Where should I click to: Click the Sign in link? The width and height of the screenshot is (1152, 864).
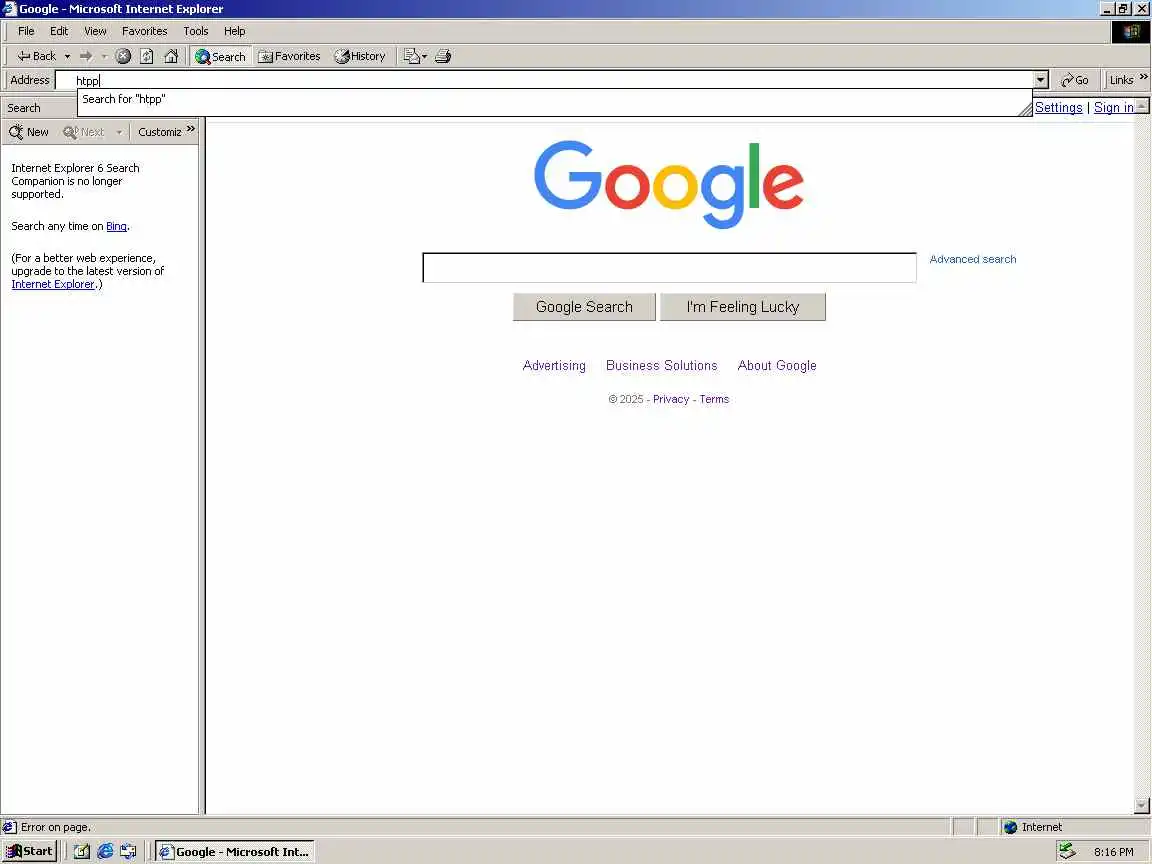coord(1113,107)
